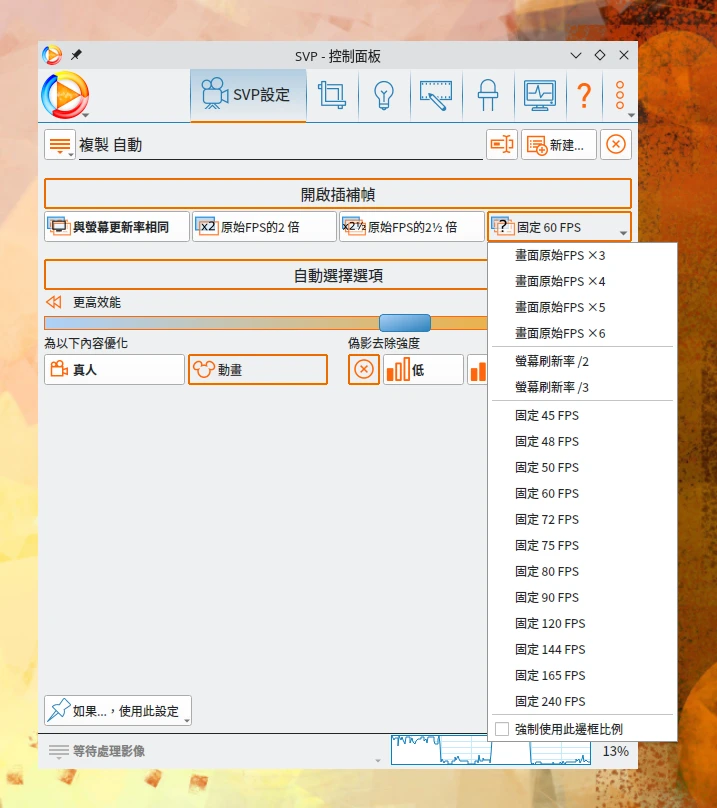Screen dimensions: 717x808
Task: Select 固定 60 FPS menu entry
Action: click(582, 494)
